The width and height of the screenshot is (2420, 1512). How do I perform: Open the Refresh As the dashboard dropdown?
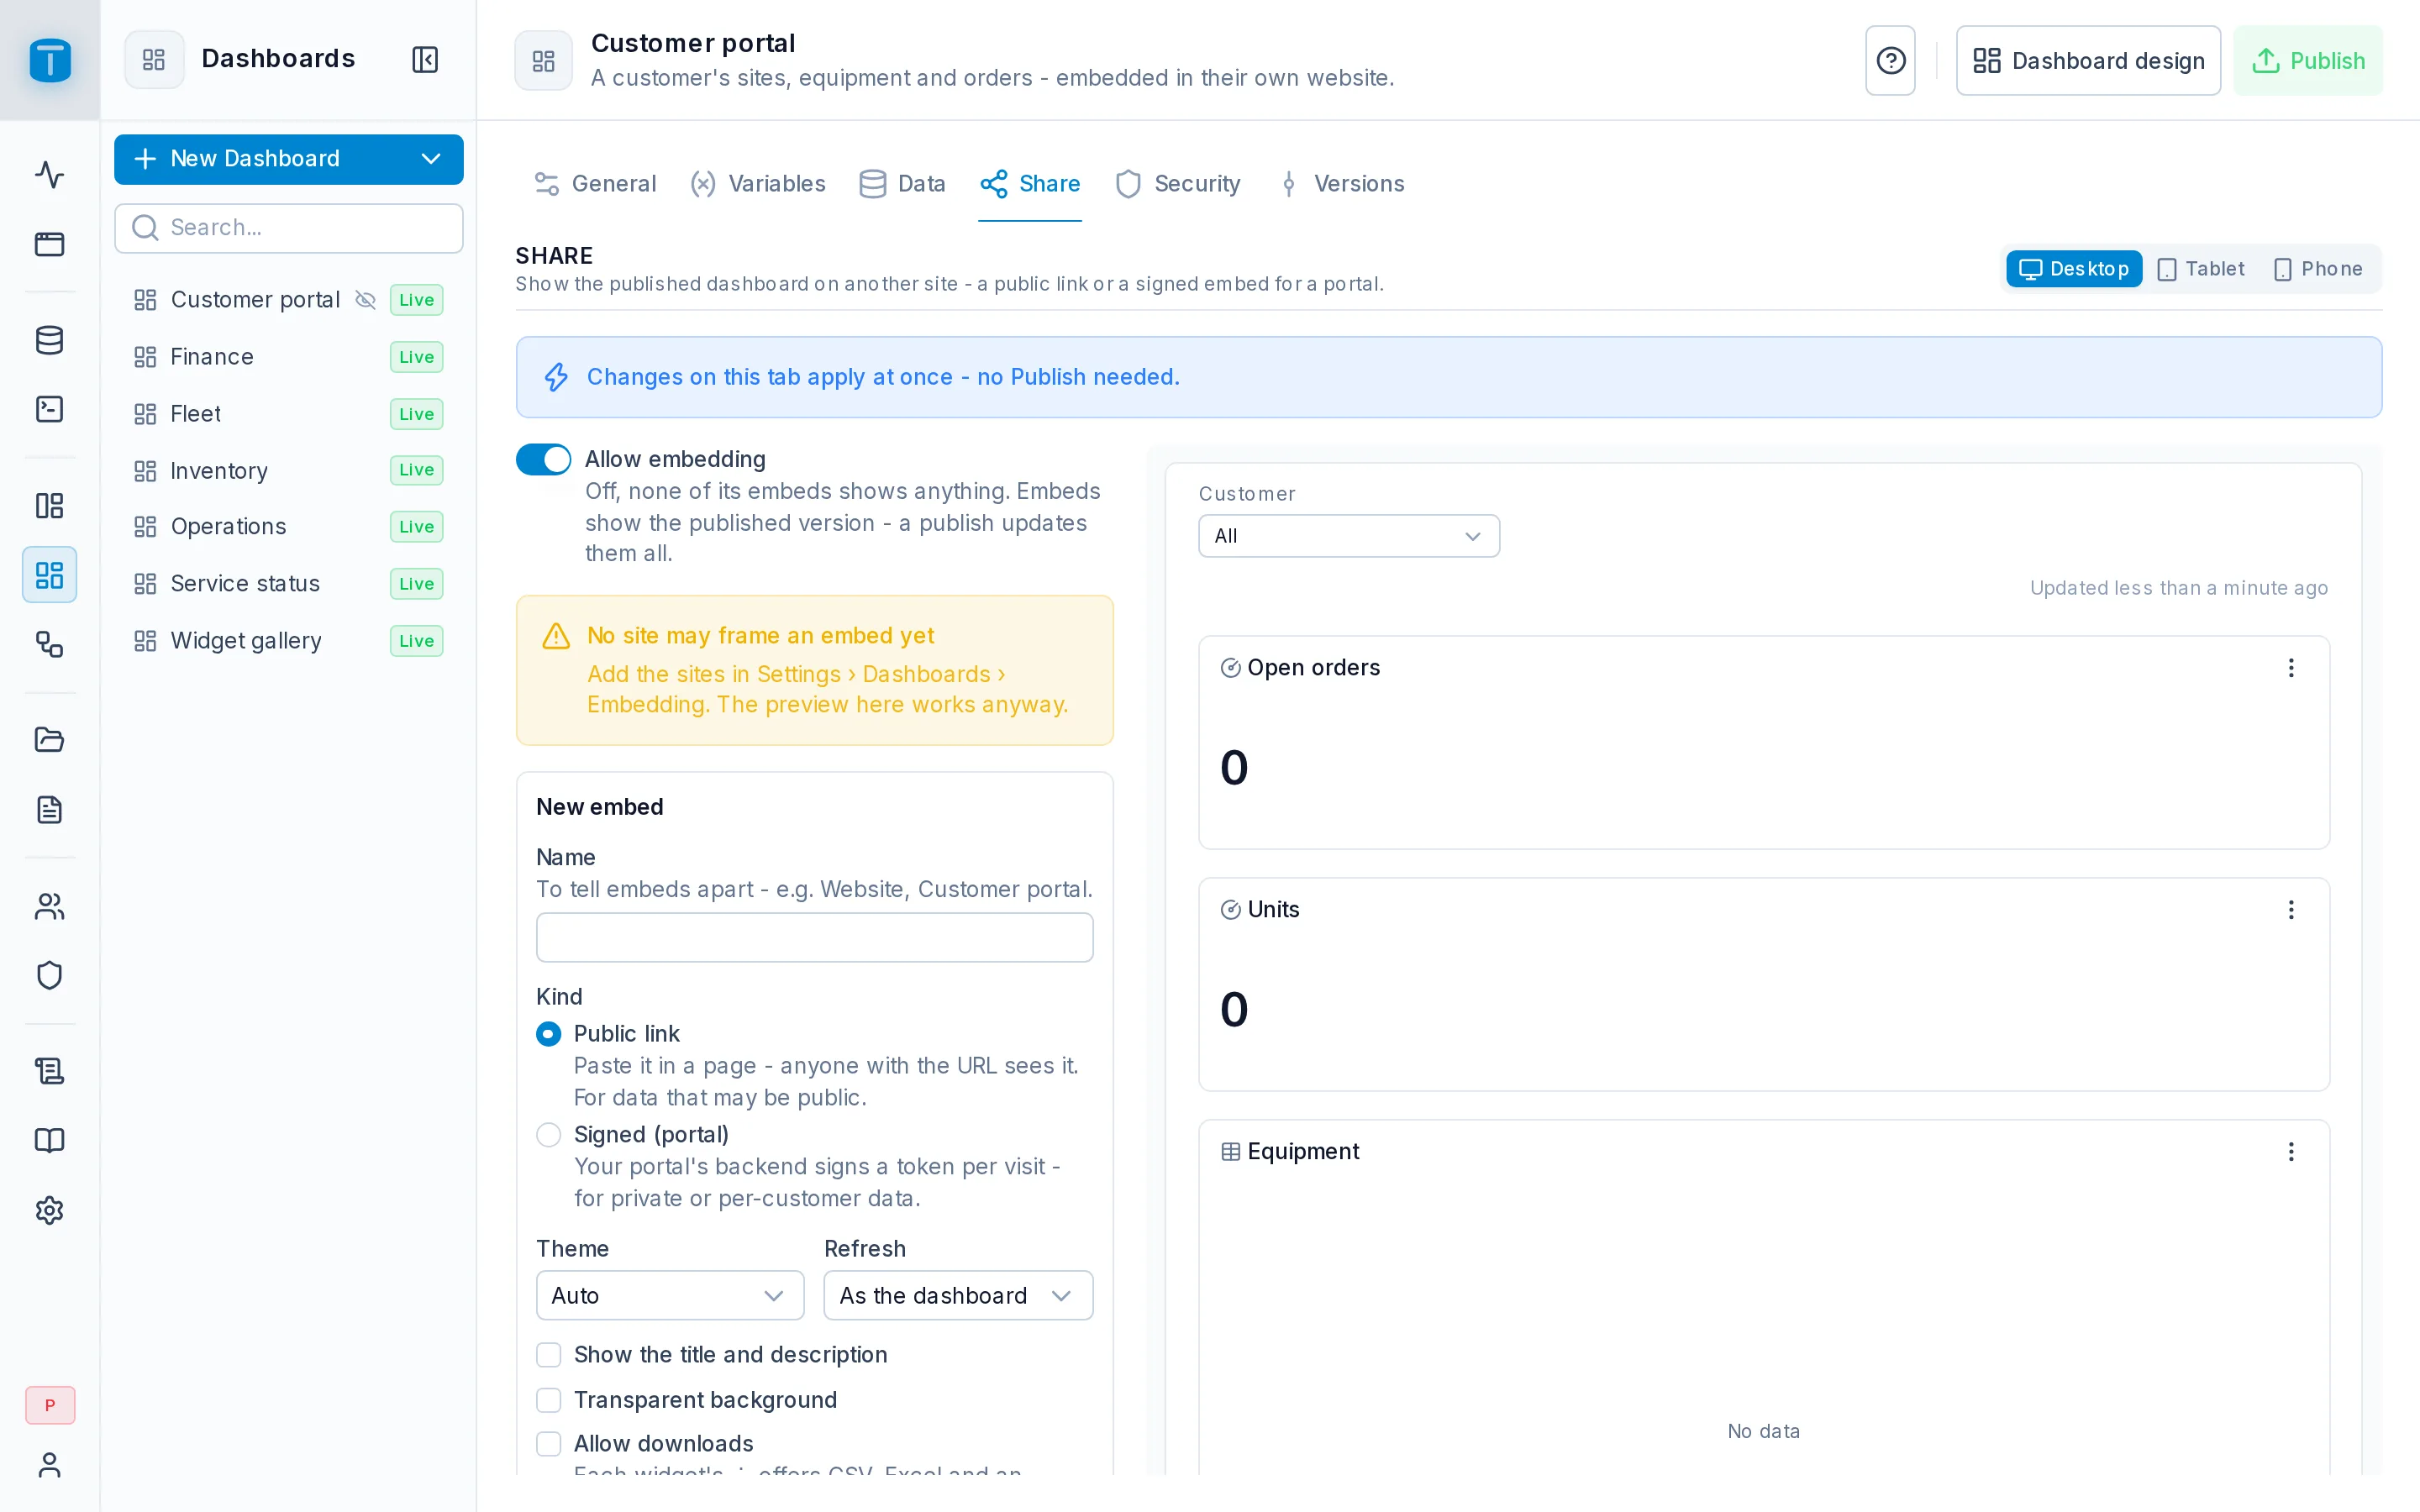[x=958, y=1296]
